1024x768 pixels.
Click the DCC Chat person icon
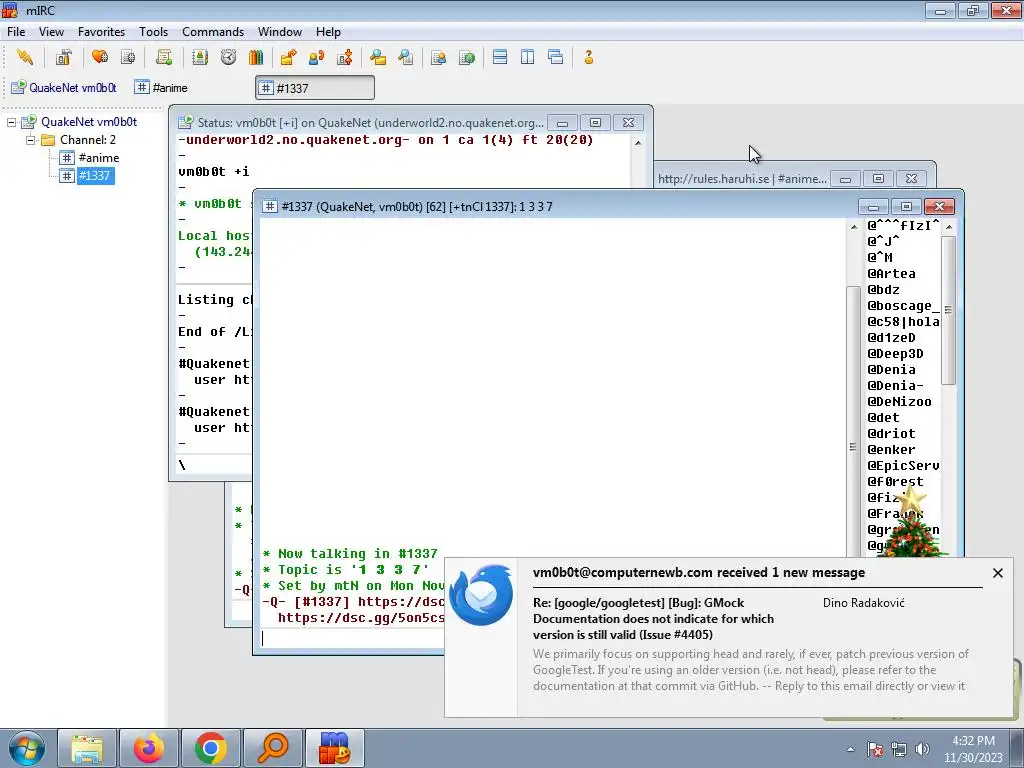tap(317, 57)
